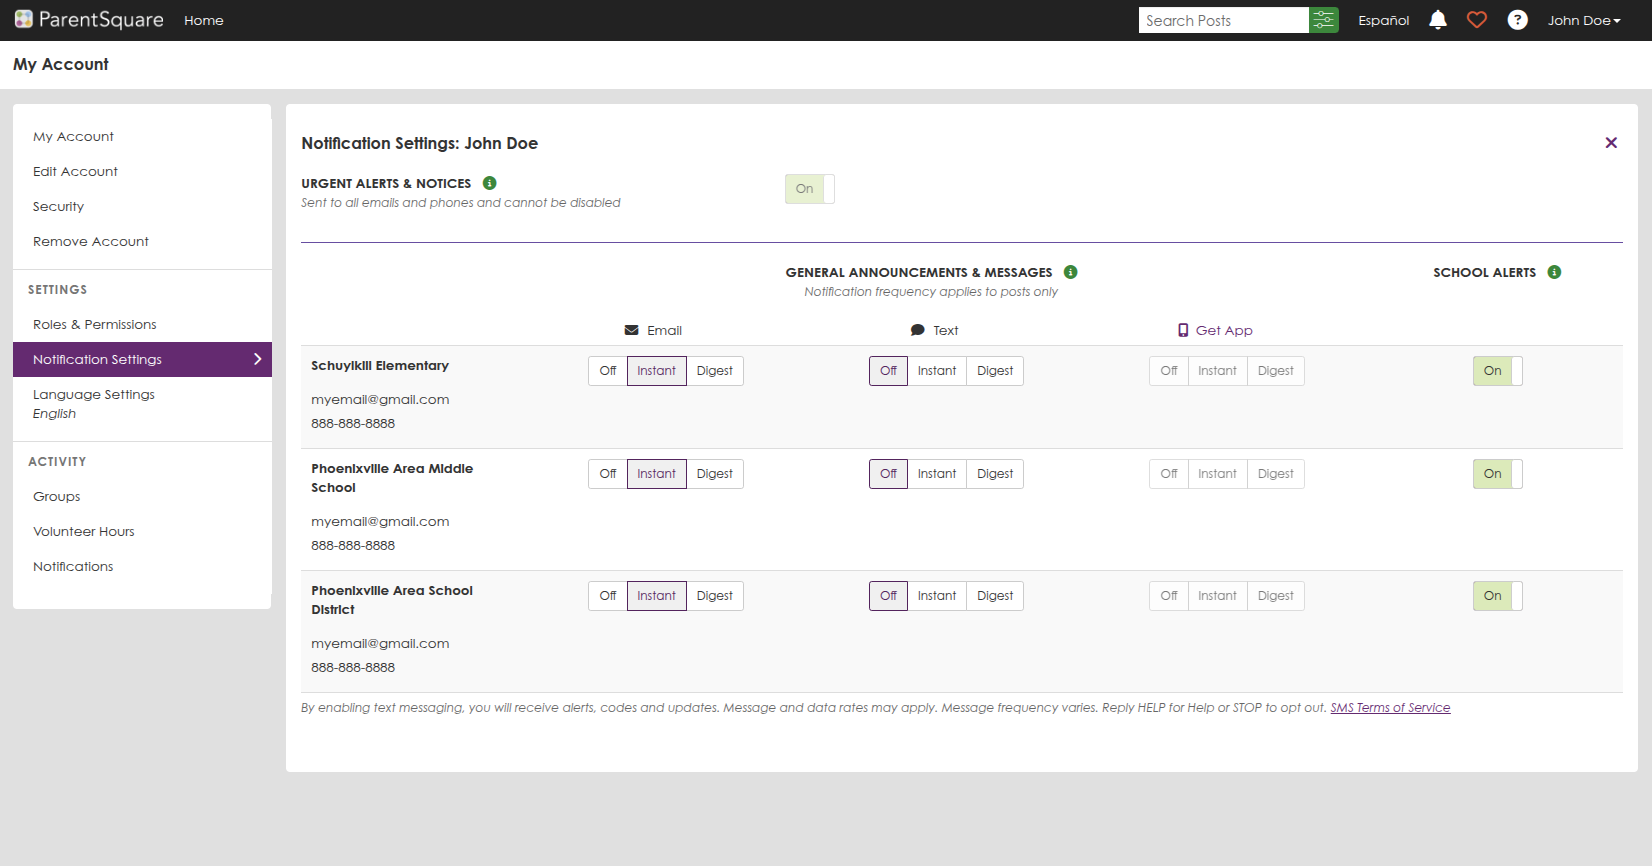This screenshot has height=866, width=1652.
Task: Set Schuylkill Elementary text to Off
Action: tap(888, 371)
